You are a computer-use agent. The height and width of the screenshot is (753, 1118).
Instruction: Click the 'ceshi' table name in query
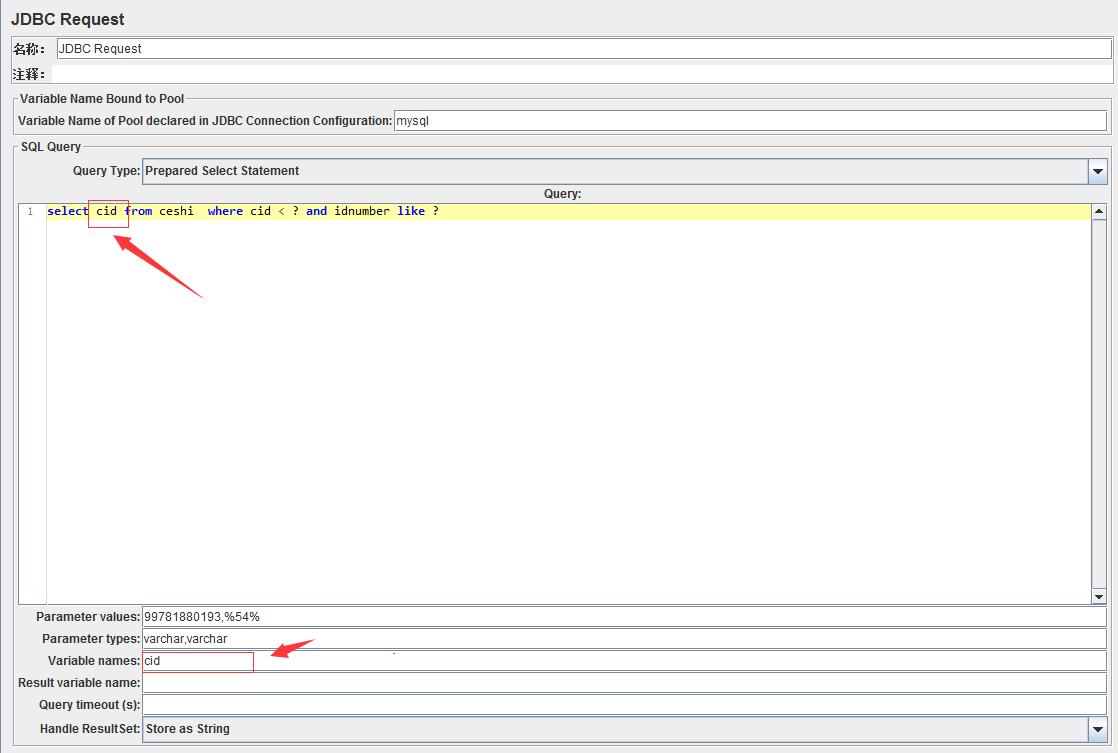tap(176, 211)
